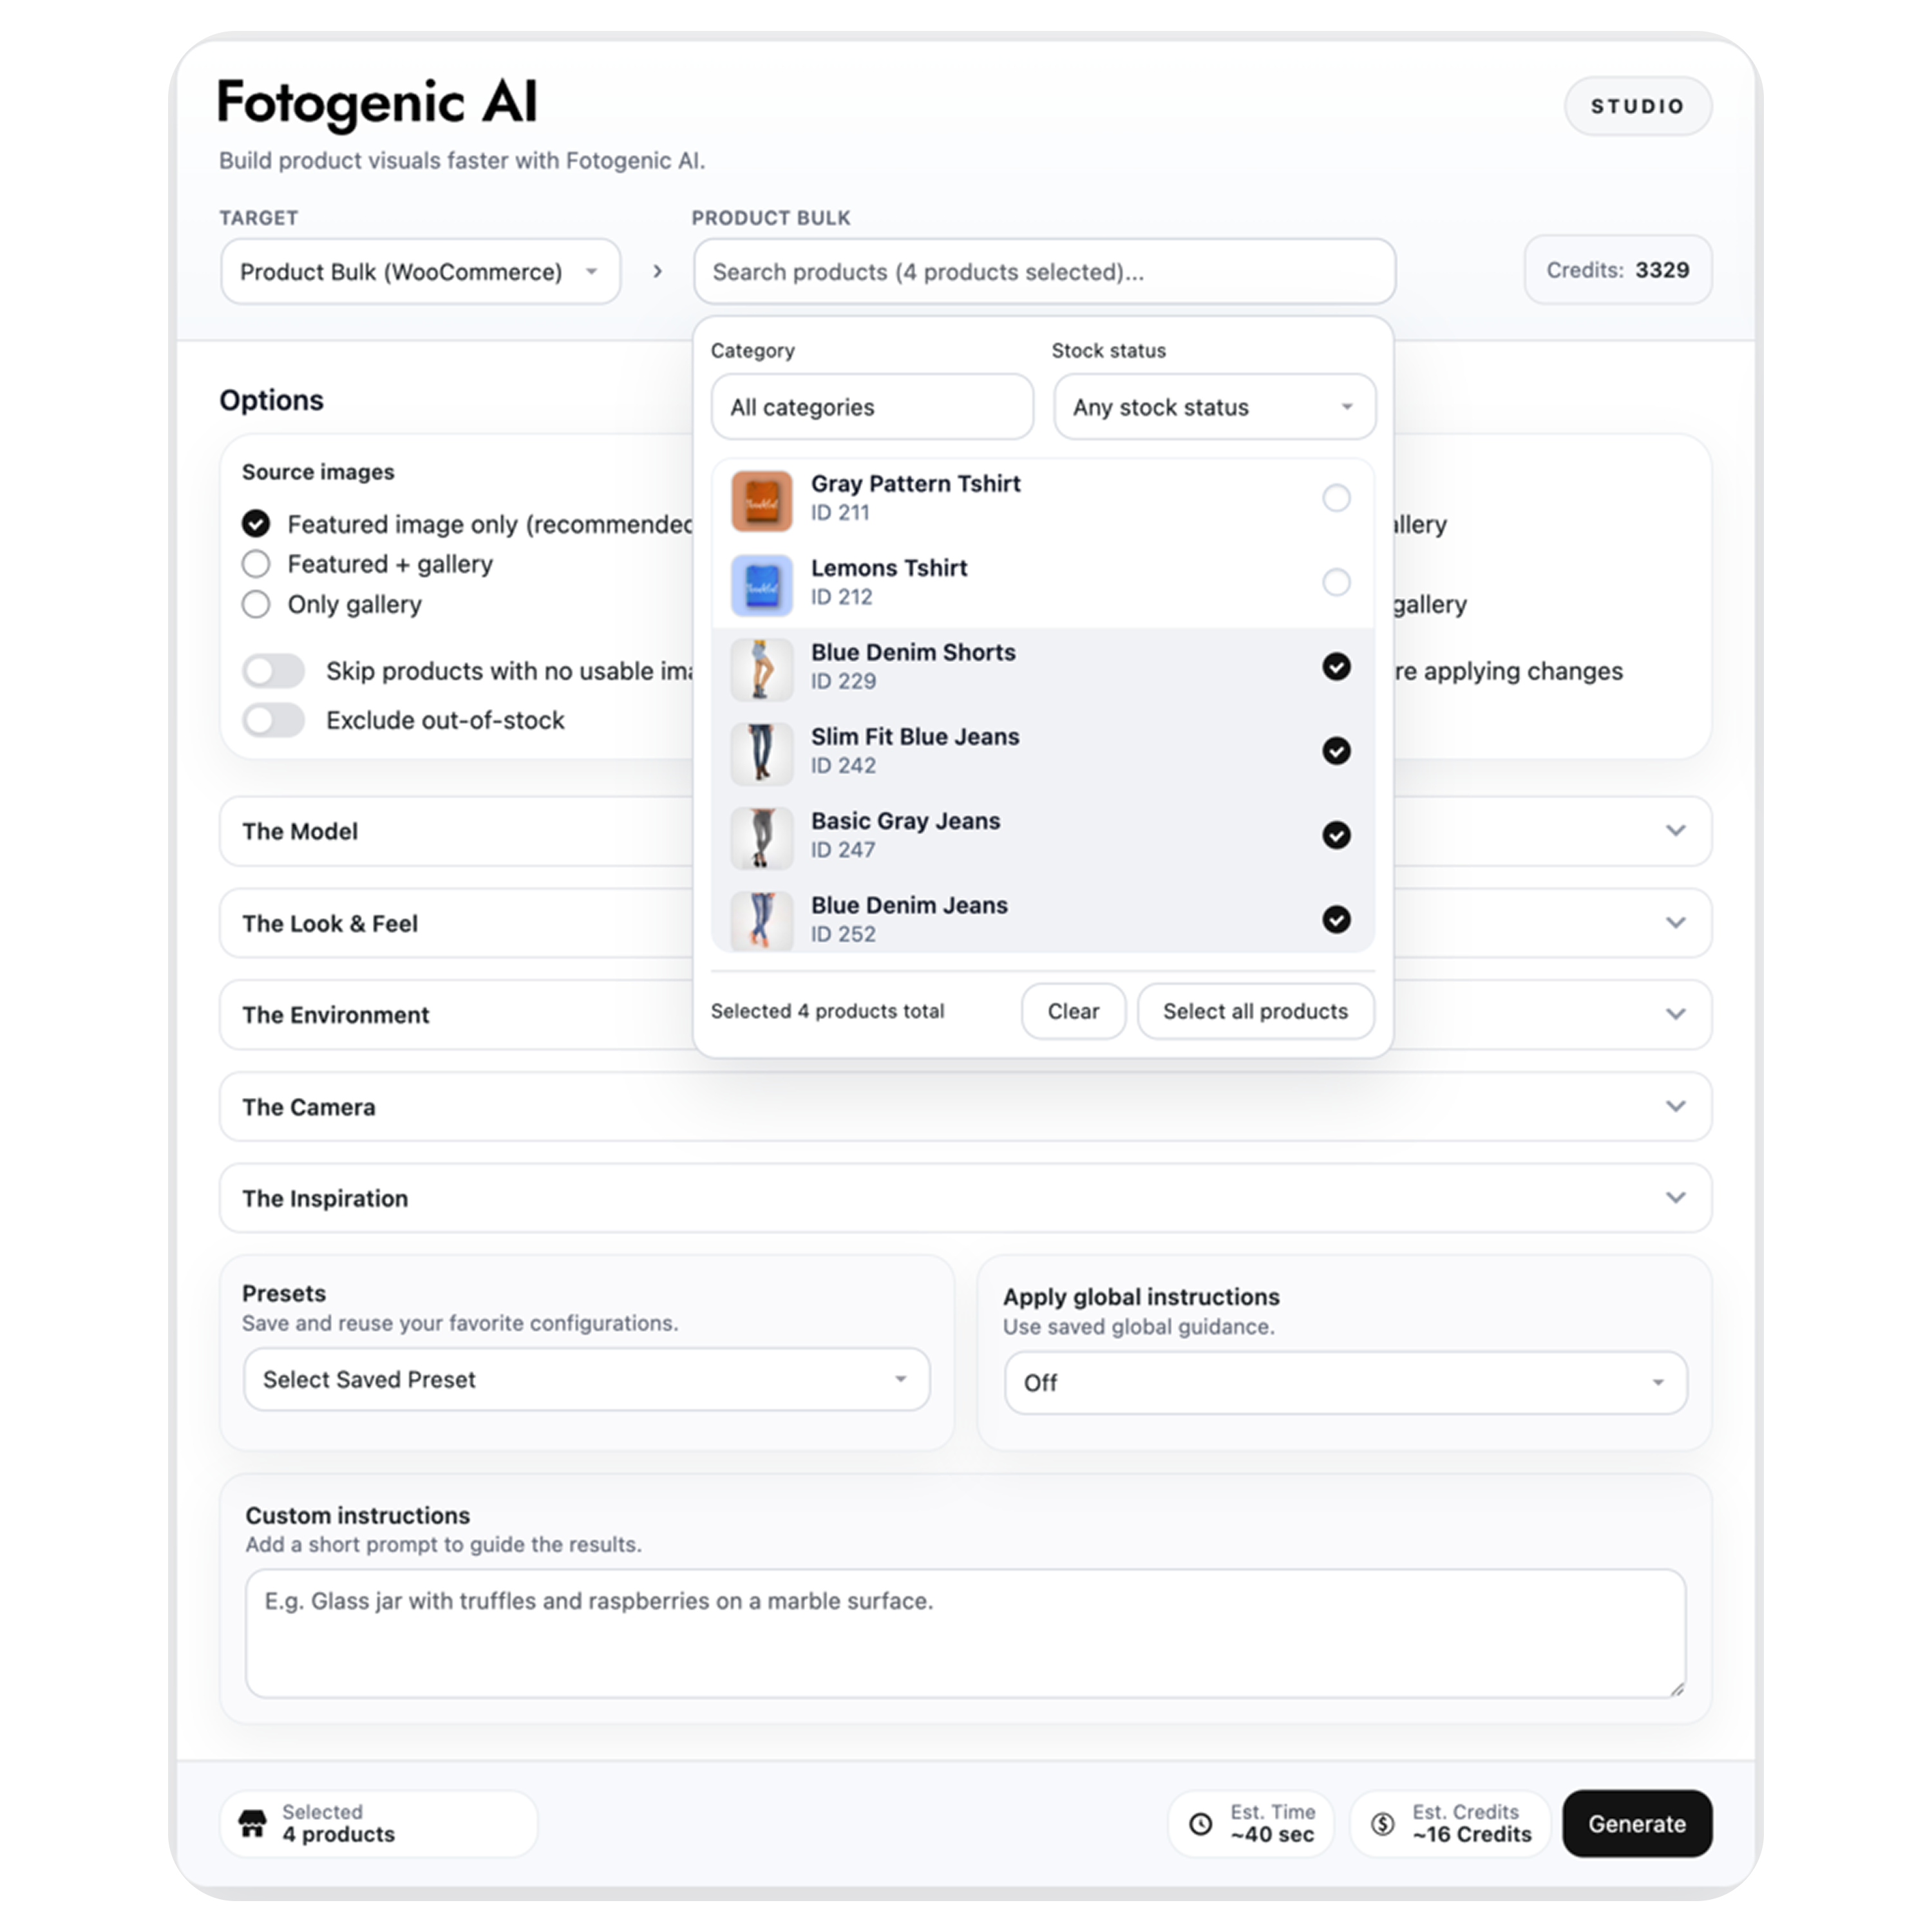The height and width of the screenshot is (1932, 1932).
Task: Enable "Skip products with no usable images"
Action: pos(273,671)
